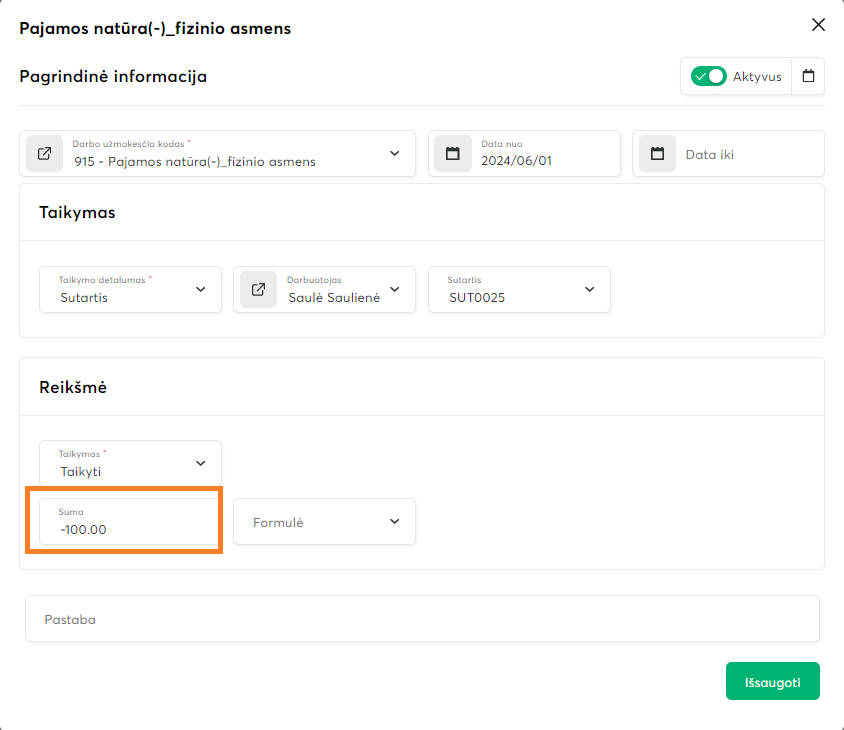Image resolution: width=844 pixels, height=730 pixels.
Task: Open the Sutartis SUT0025 dropdown
Action: [589, 290]
